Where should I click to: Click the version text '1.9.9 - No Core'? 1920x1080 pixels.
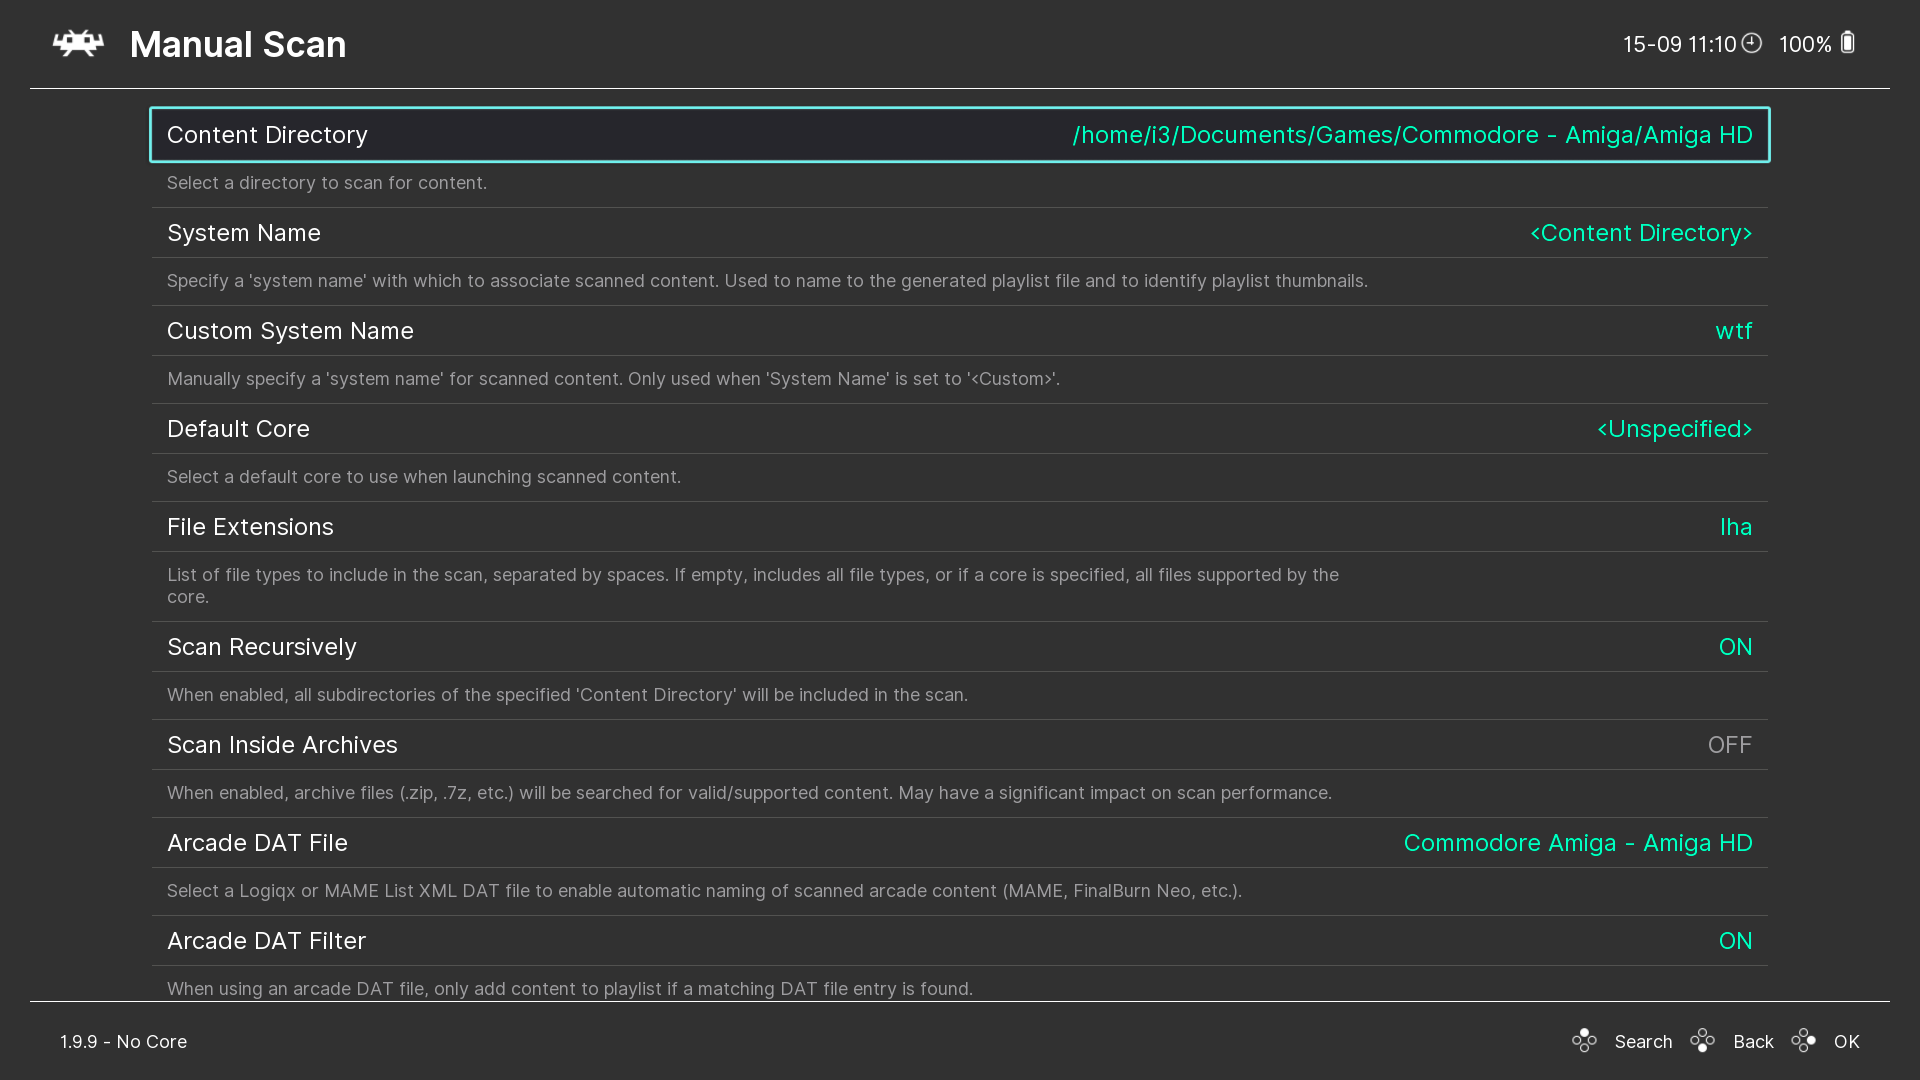tap(122, 1041)
